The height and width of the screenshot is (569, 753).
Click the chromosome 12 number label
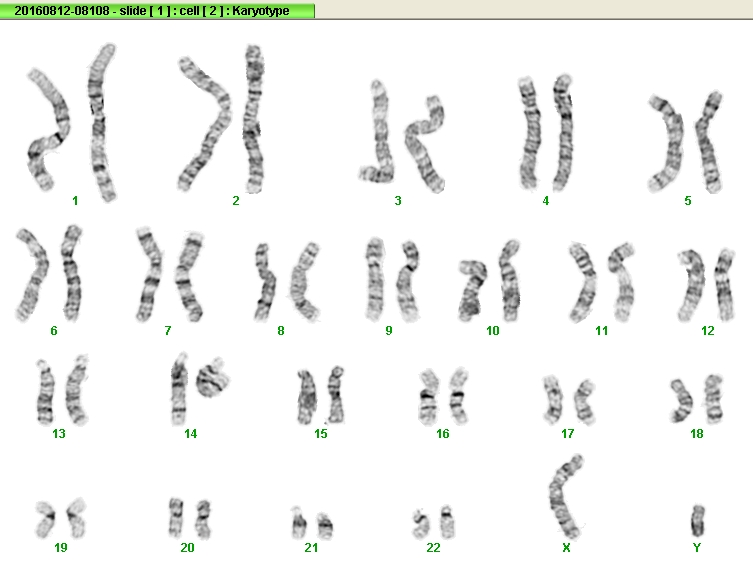pos(708,330)
